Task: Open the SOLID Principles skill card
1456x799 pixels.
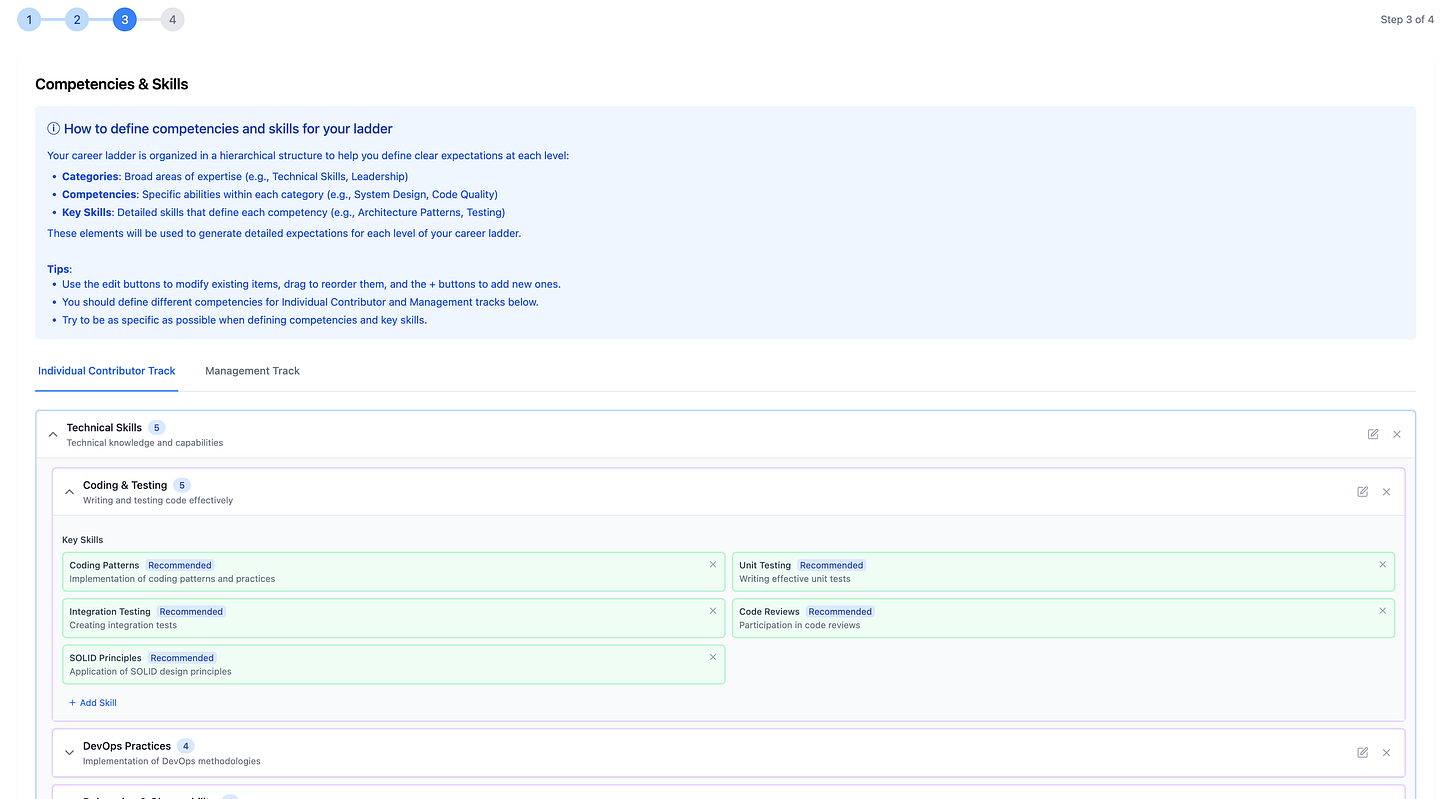Action: [x=393, y=664]
